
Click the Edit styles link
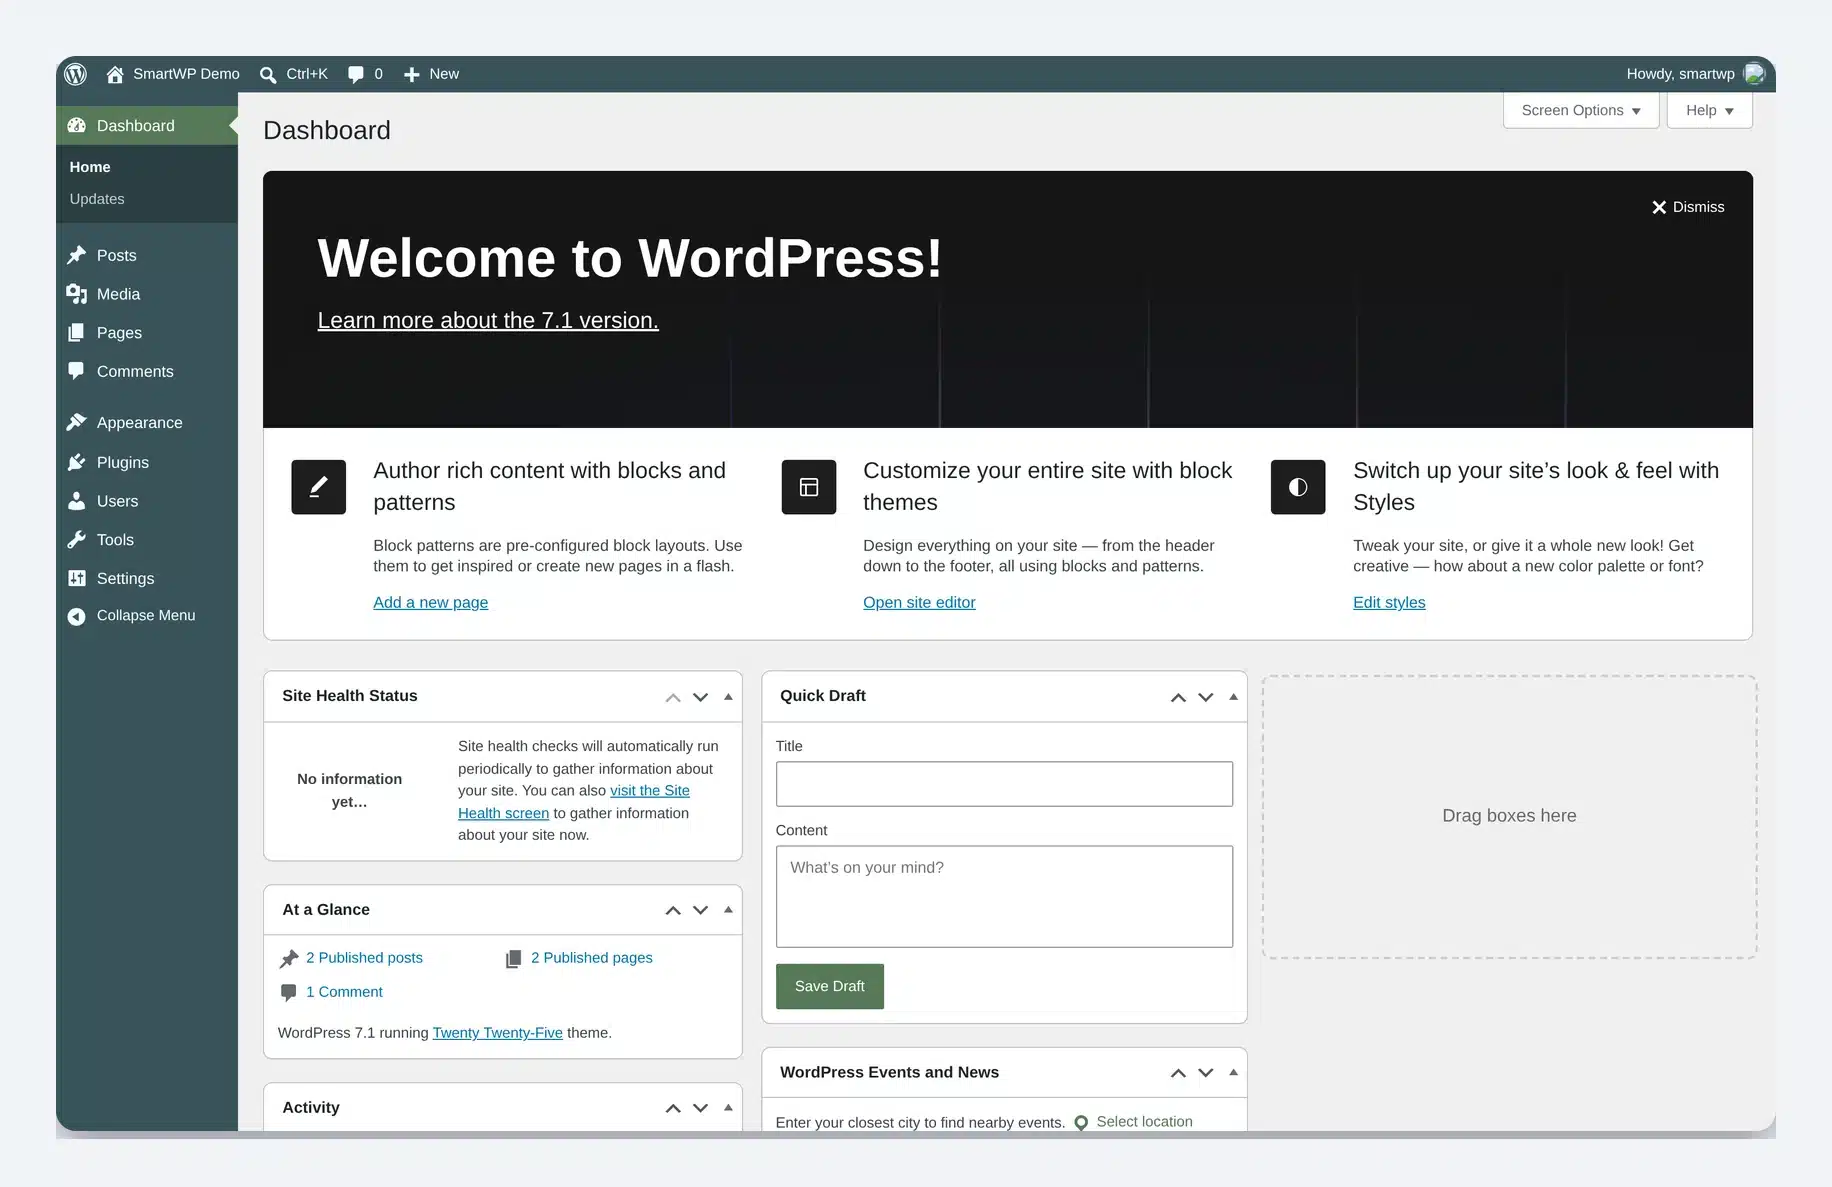pyautogui.click(x=1389, y=602)
